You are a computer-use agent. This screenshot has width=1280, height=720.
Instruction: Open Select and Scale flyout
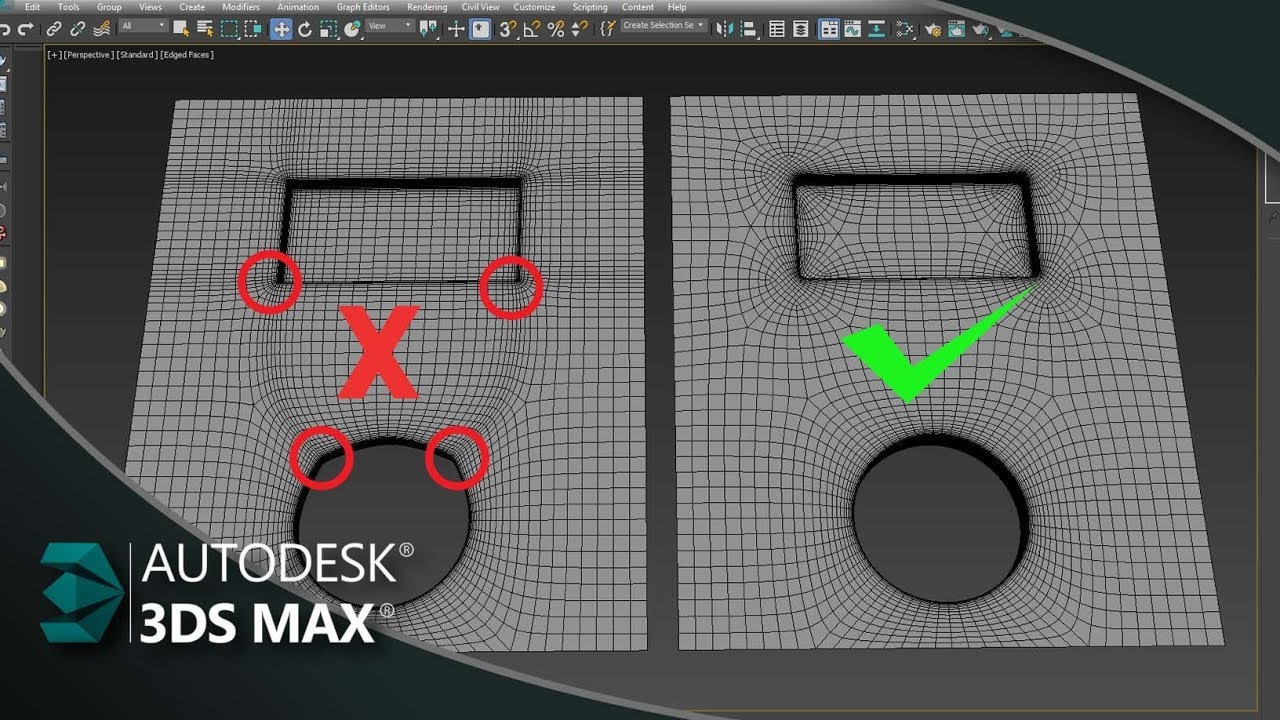click(328, 29)
